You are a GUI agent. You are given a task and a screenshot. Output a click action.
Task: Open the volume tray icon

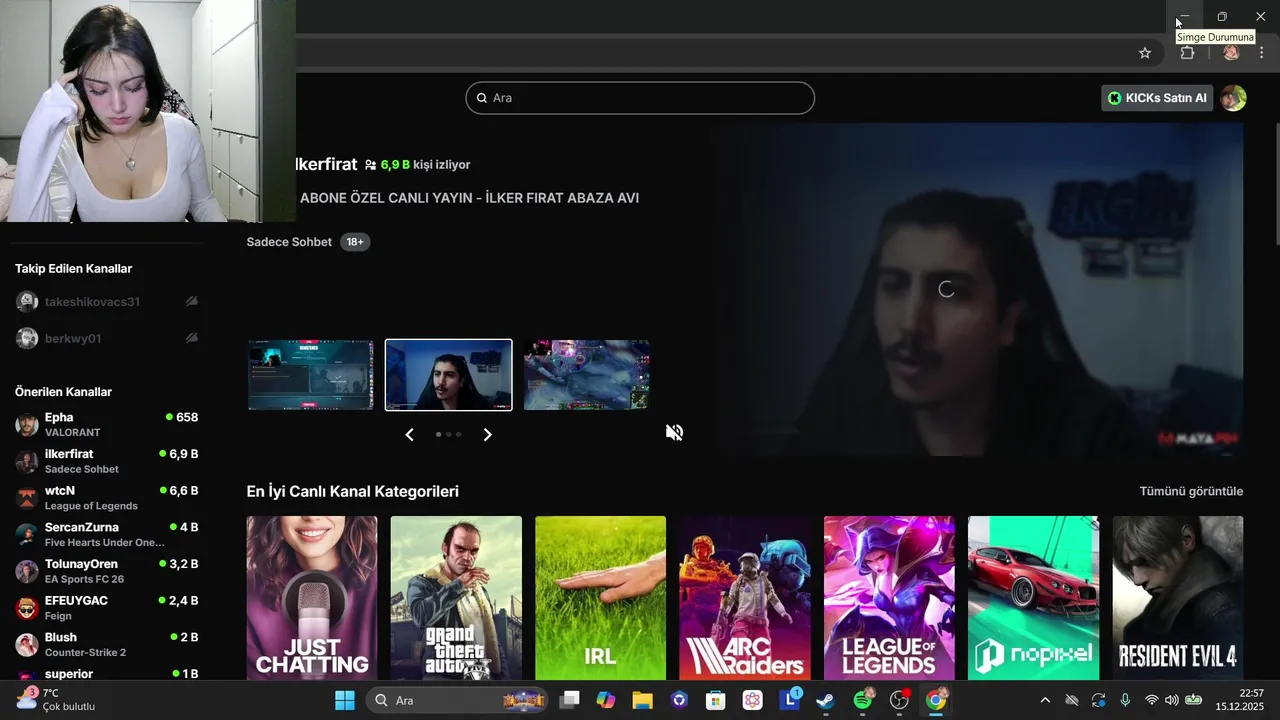1171,700
